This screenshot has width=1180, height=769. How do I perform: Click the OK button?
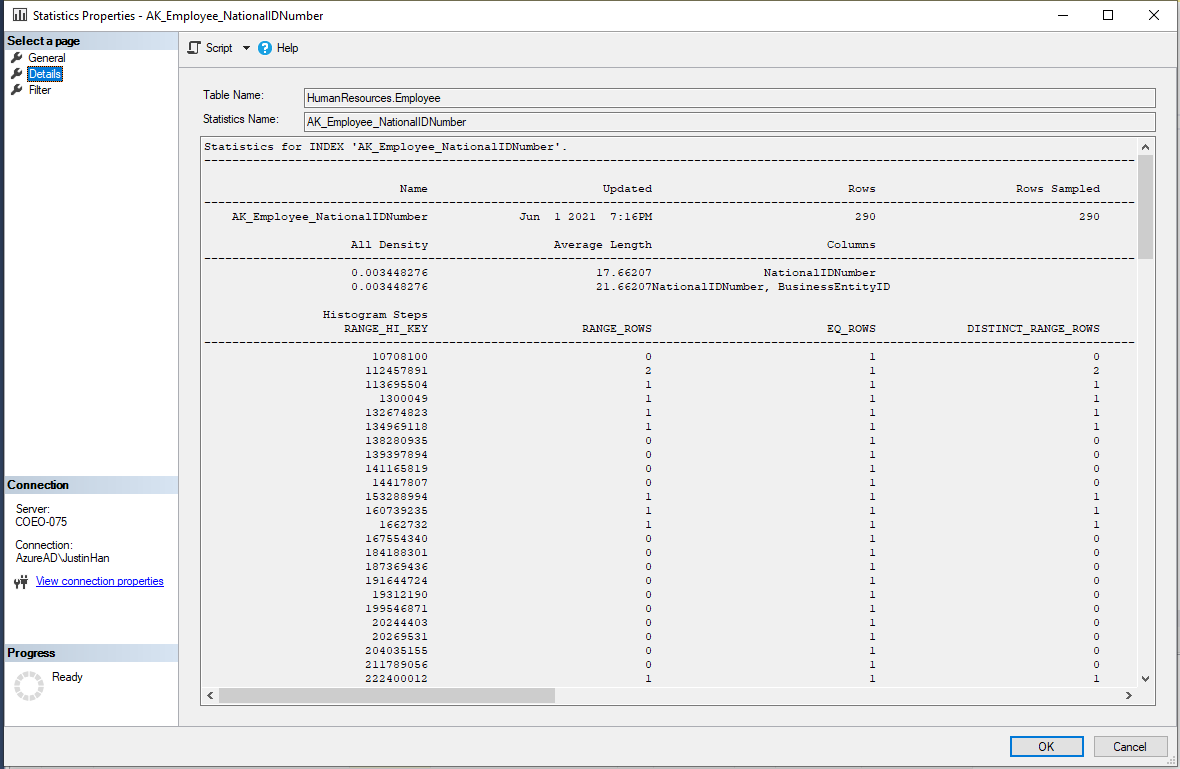click(x=1046, y=746)
